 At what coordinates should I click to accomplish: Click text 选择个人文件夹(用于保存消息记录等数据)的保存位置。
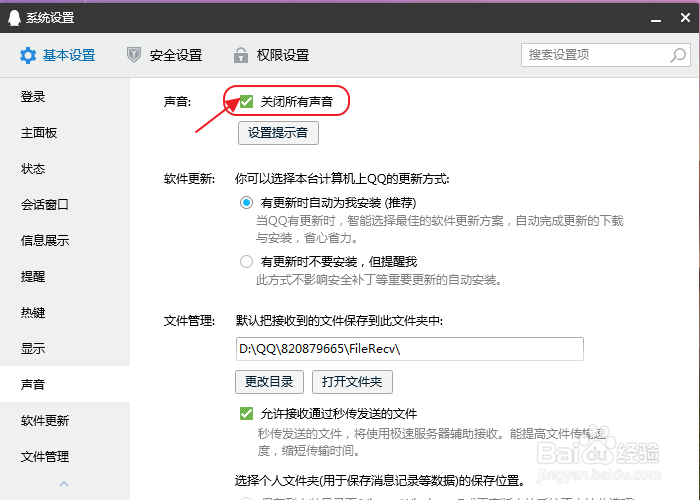(380, 481)
